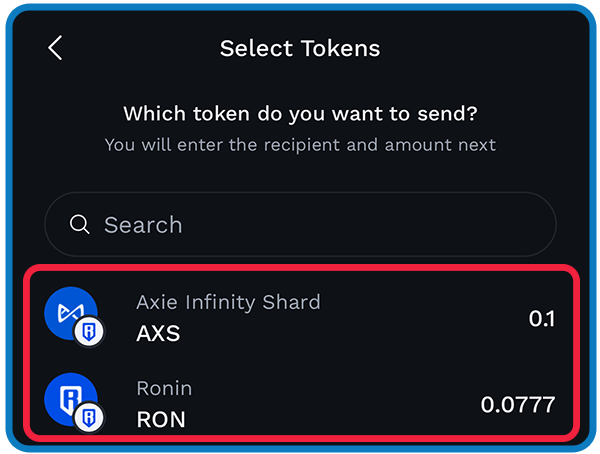Click the RON balance of 0.0777
600x454 pixels.
tap(518, 405)
